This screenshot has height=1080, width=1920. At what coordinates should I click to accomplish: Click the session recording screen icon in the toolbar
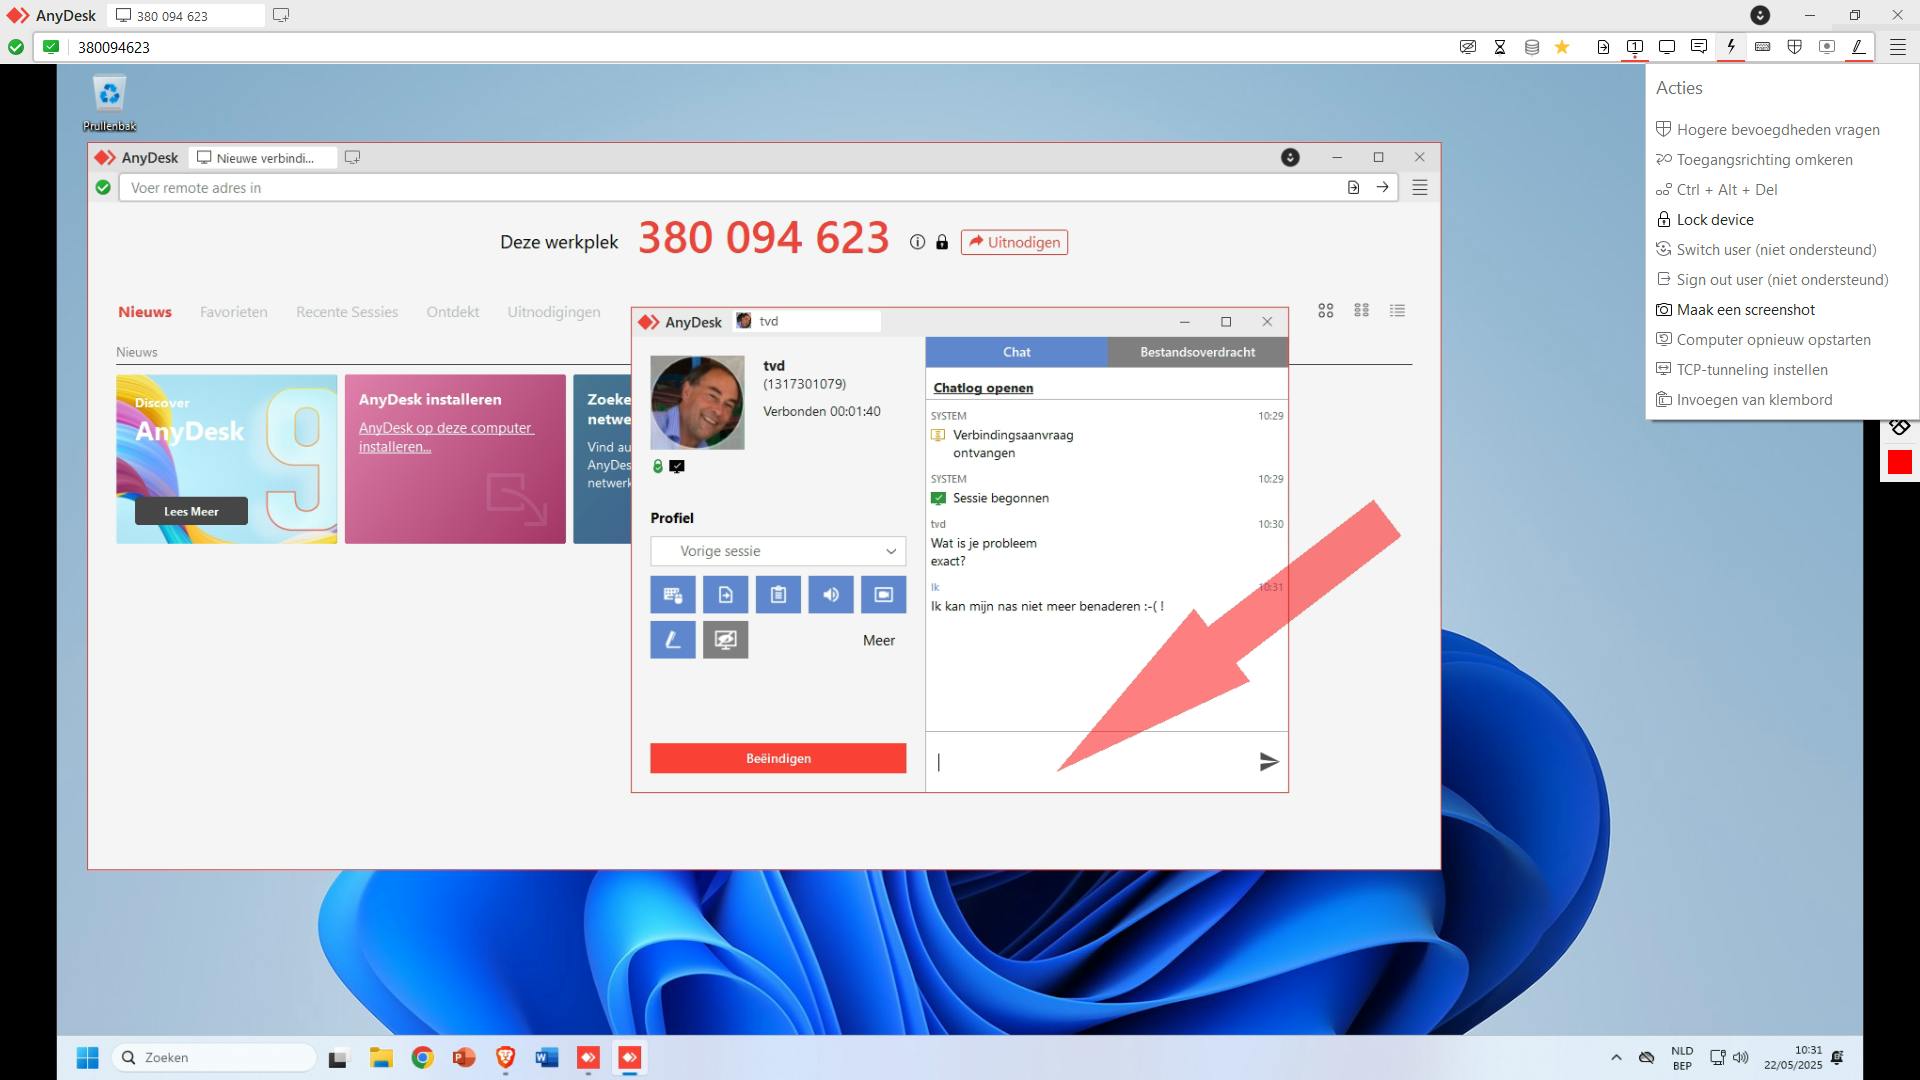(x=1827, y=47)
